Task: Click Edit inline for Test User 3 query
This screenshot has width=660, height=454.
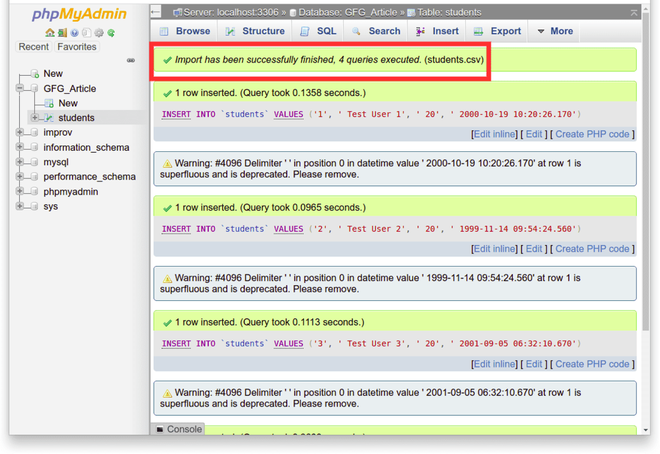Action: pyautogui.click(x=494, y=364)
